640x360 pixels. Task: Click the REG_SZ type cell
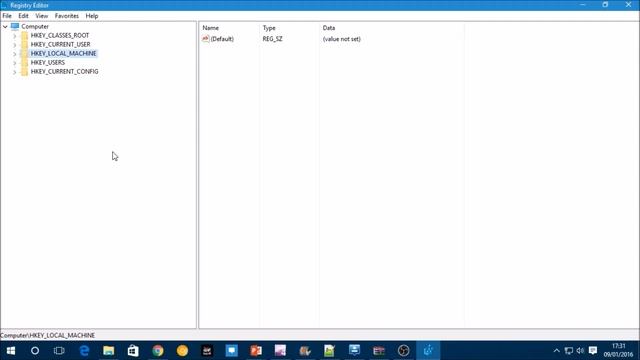[272, 39]
